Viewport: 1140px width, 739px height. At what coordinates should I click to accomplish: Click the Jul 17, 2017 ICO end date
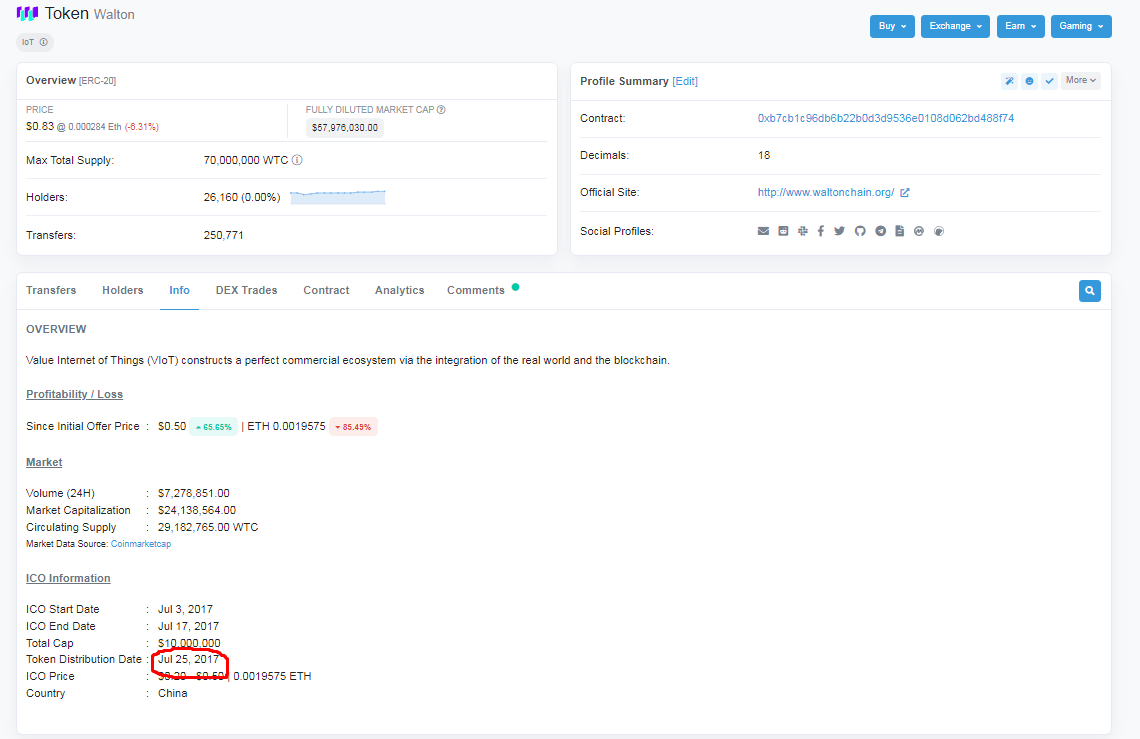click(x=188, y=626)
